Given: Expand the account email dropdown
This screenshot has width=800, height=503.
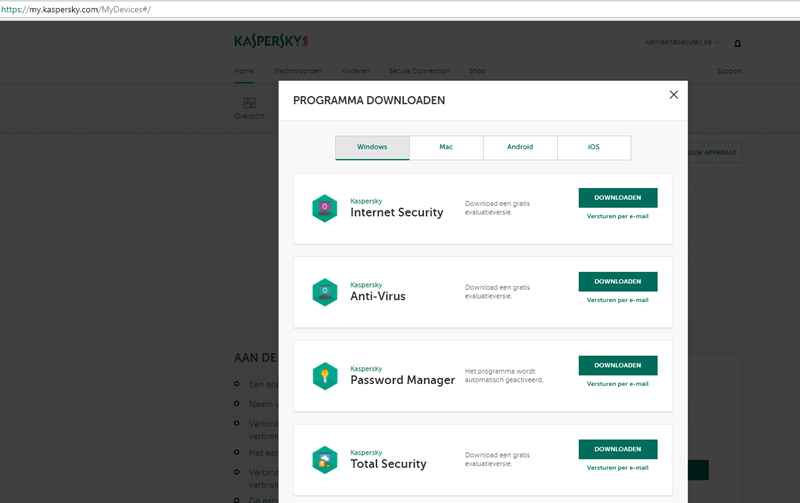Looking at the screenshot, I should (683, 43).
